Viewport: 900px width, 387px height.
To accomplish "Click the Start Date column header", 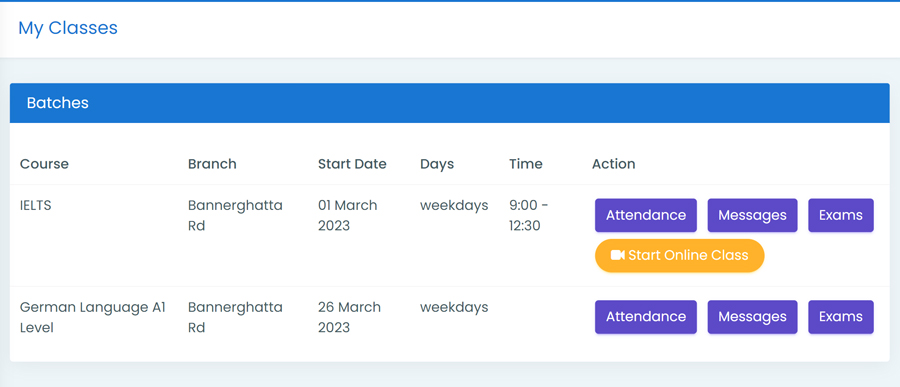I will 352,164.
